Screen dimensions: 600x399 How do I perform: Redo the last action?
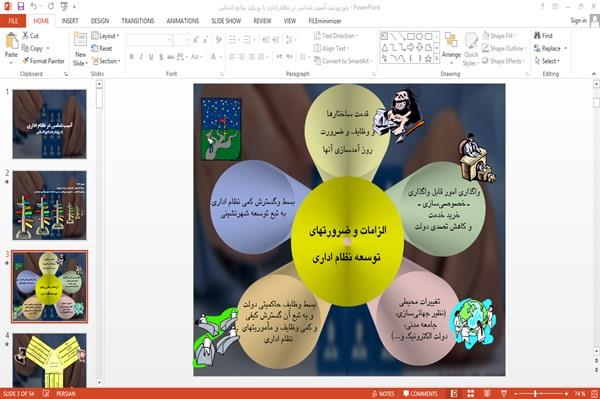pos(51,6)
